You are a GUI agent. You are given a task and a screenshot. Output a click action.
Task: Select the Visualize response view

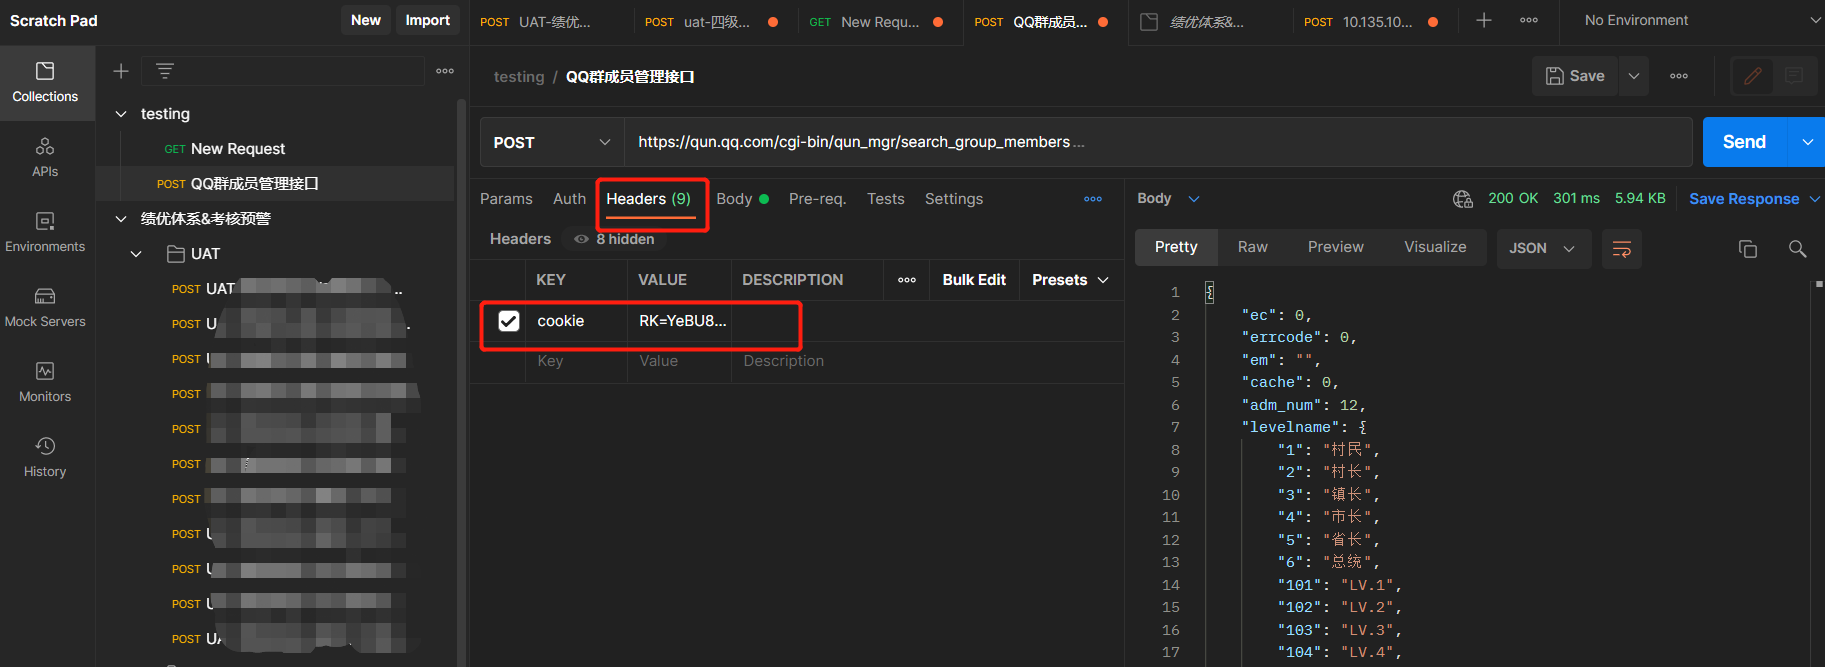click(x=1435, y=247)
